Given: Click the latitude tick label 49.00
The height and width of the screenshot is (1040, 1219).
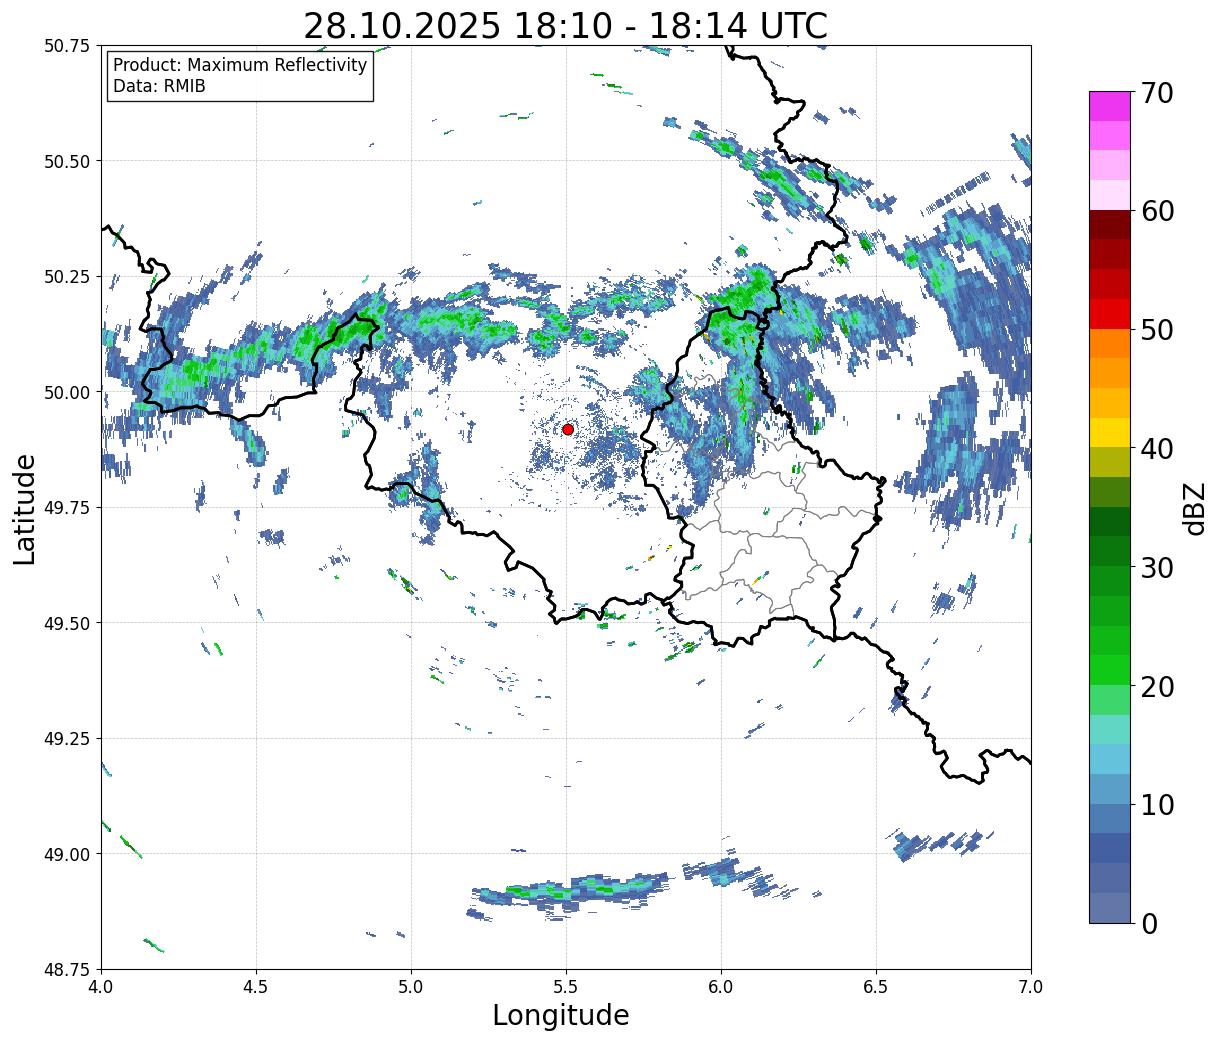Looking at the screenshot, I should [x=67, y=854].
